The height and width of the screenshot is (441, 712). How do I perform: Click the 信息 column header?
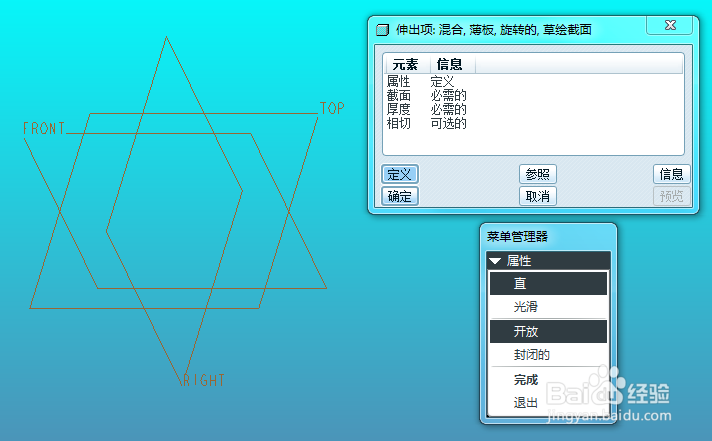coord(452,64)
